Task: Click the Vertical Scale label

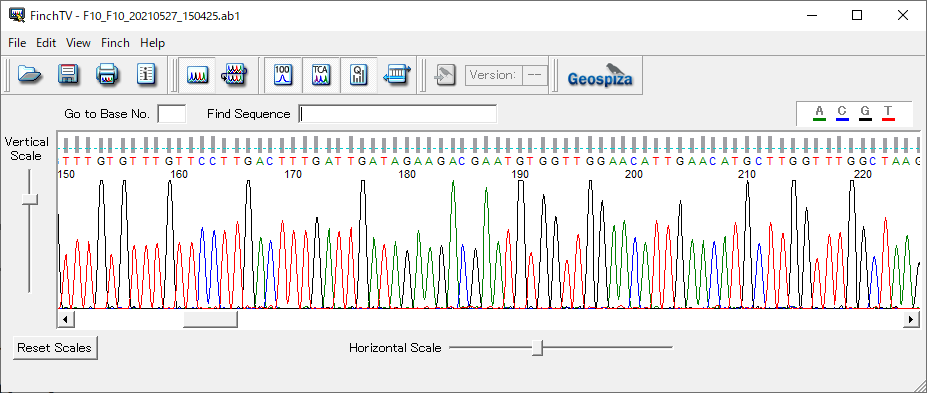Action: coord(27,149)
